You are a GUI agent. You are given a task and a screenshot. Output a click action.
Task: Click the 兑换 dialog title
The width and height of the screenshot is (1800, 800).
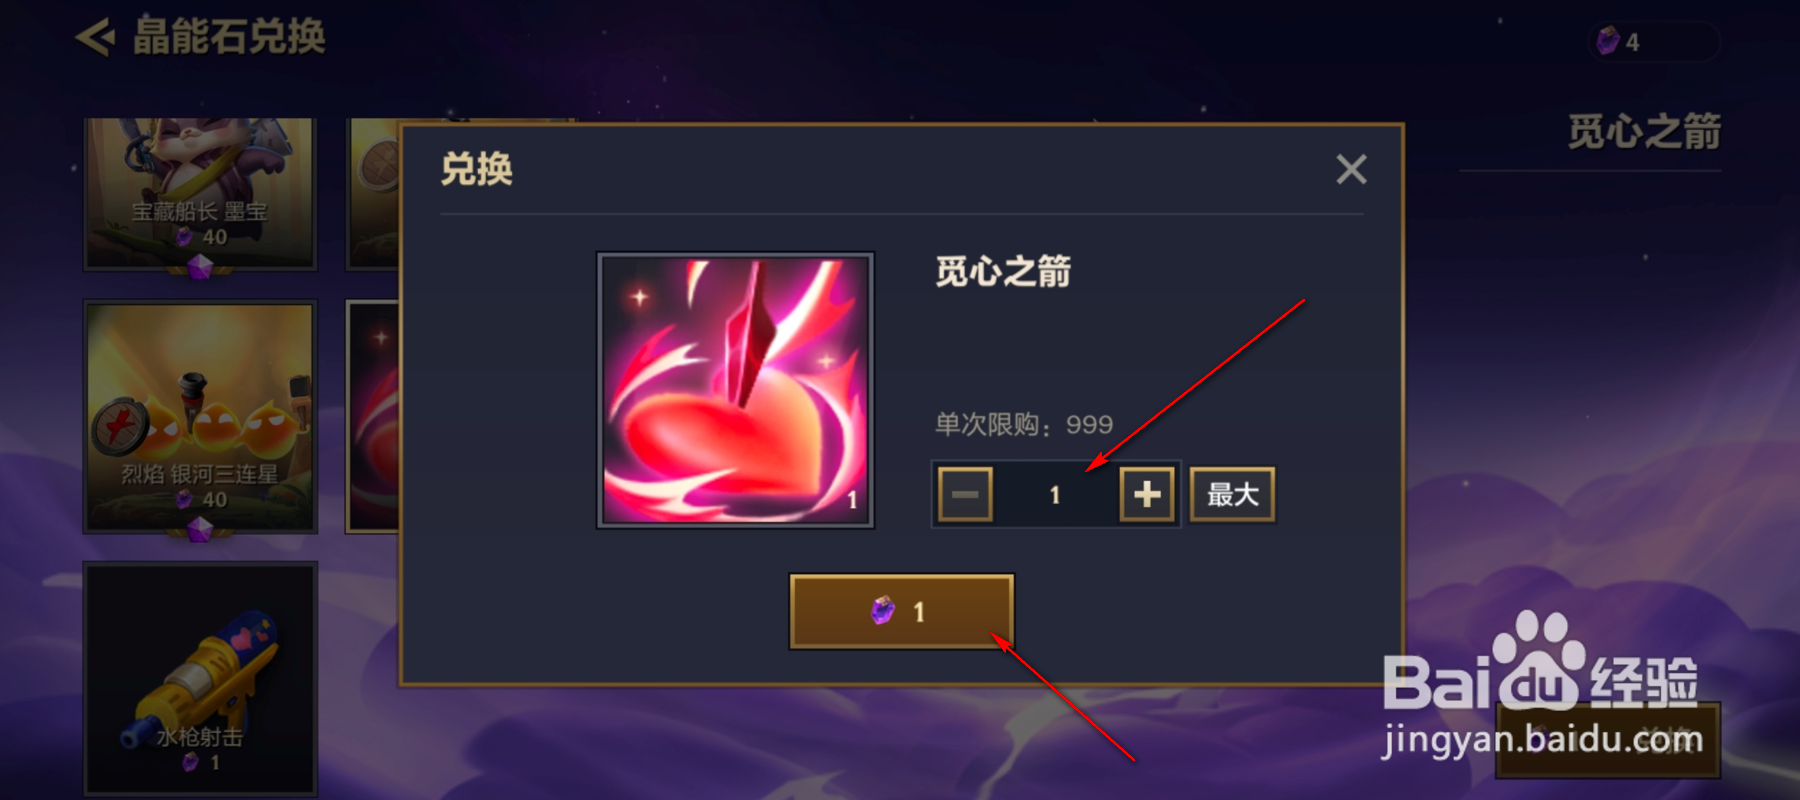[477, 169]
